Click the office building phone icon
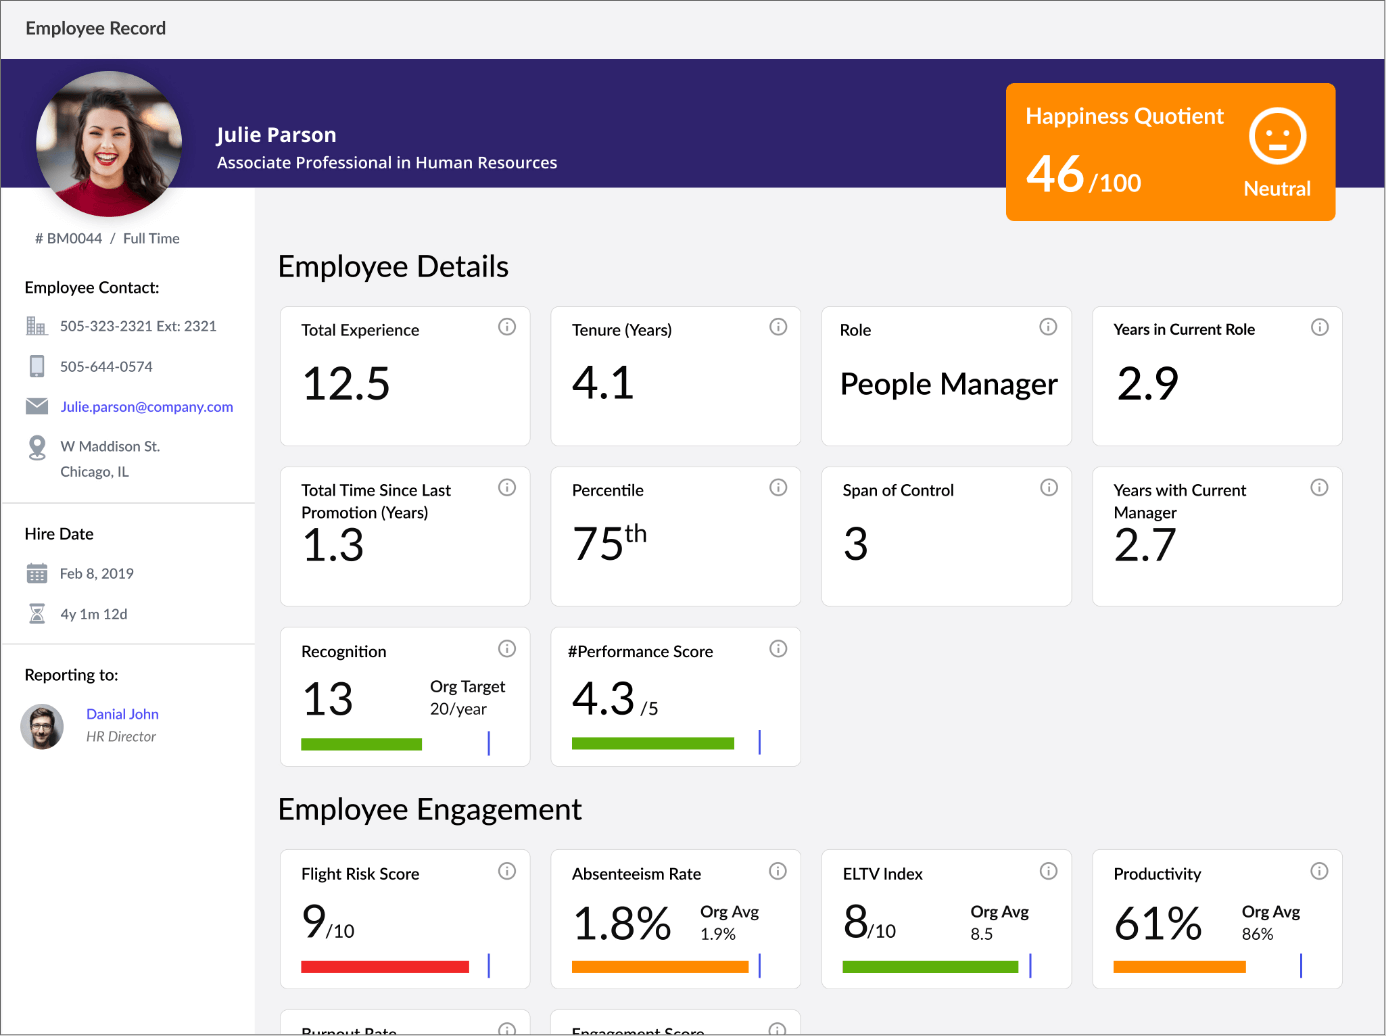The width and height of the screenshot is (1386, 1036). point(37,326)
